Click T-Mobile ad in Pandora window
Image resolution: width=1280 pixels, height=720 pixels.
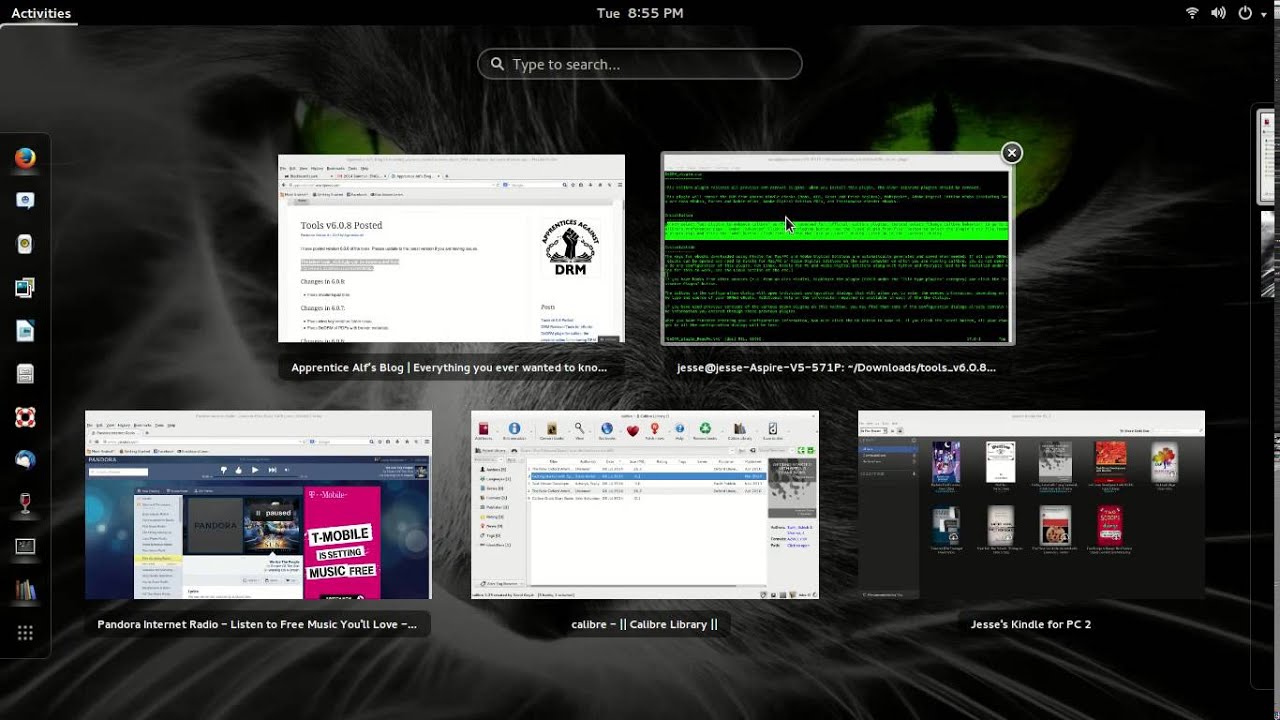341,543
